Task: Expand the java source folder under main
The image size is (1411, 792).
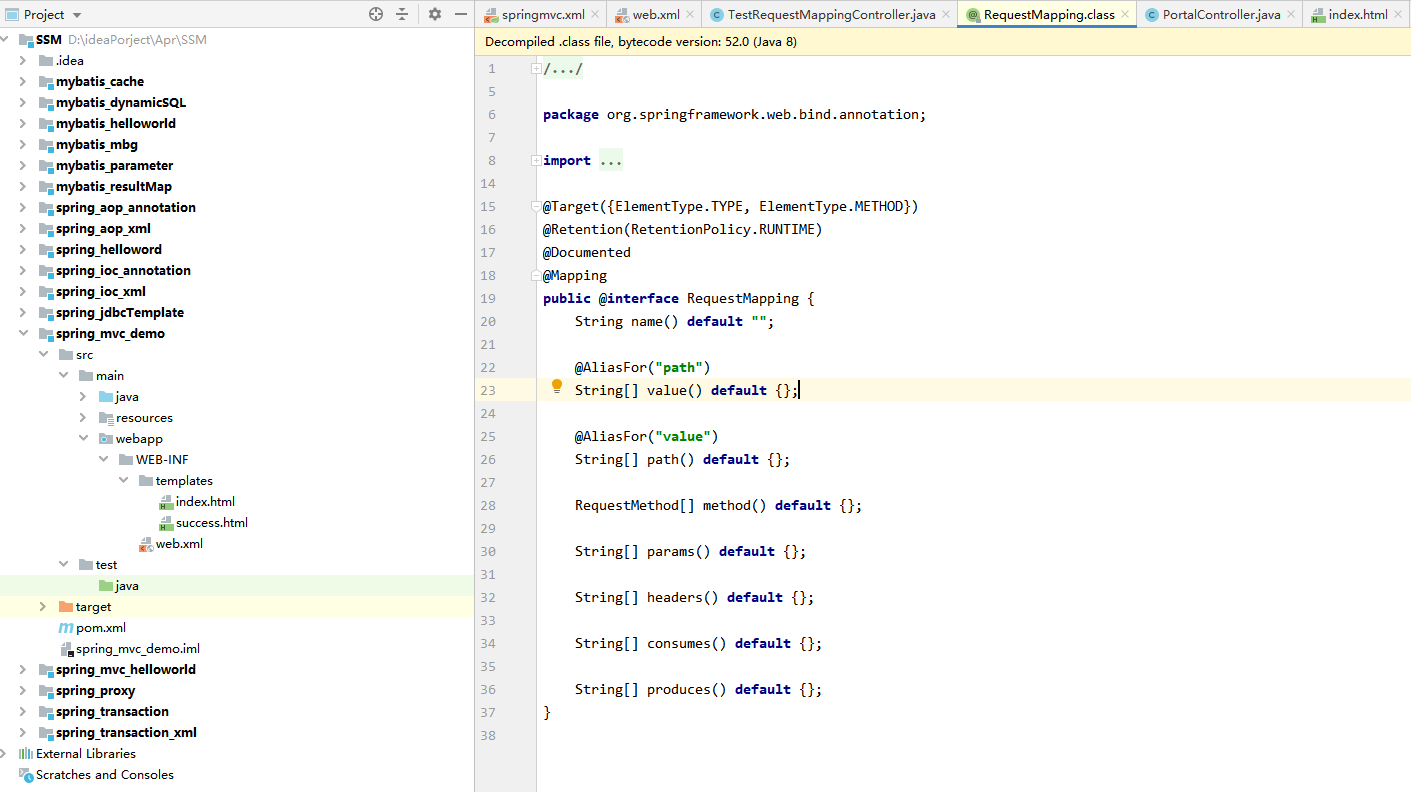Action: click(83, 397)
